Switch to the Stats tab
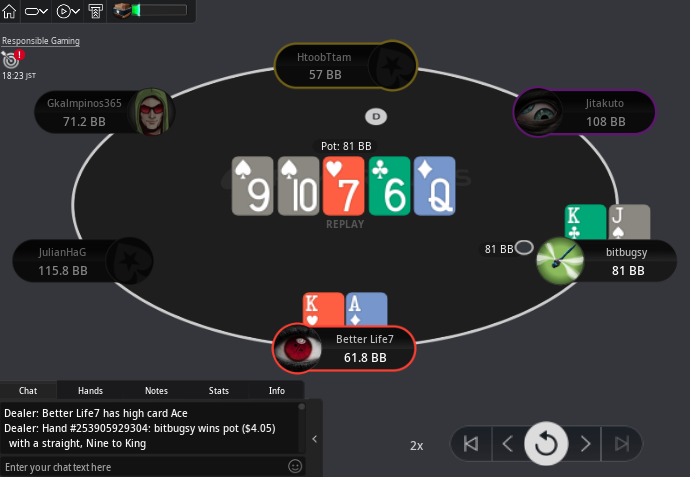Image resolution: width=690 pixels, height=477 pixels. pos(219,391)
